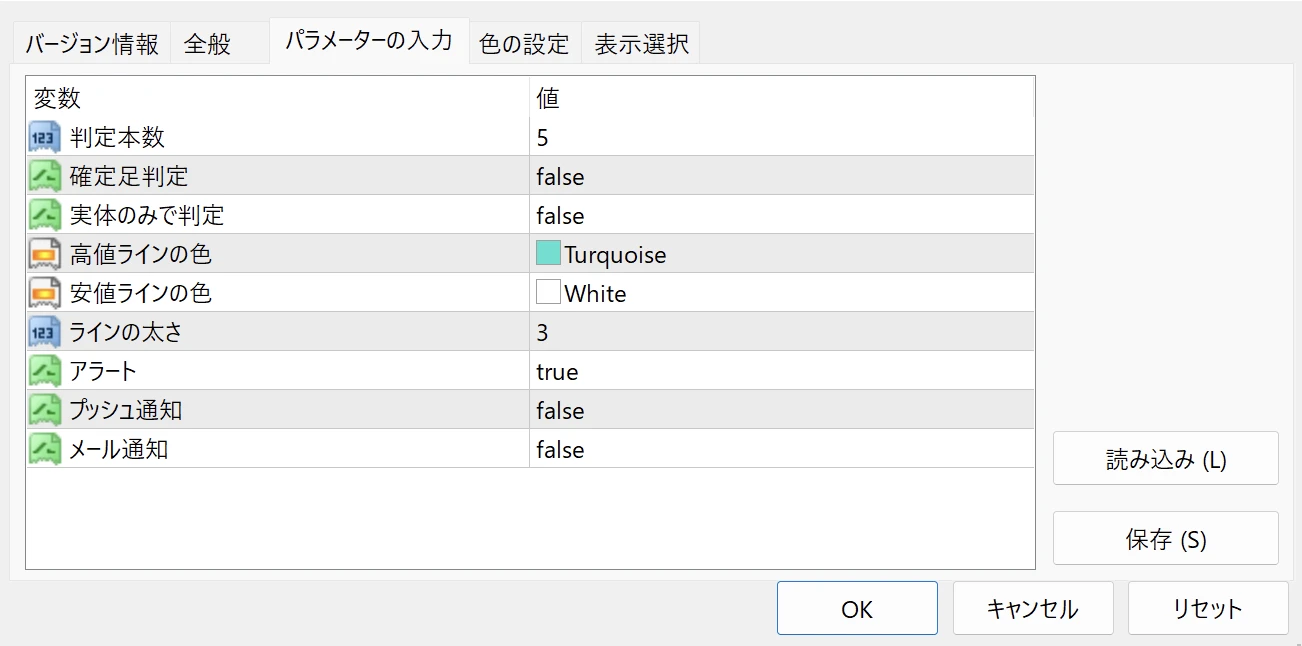Open the バージョン情報 tab
1302x646 pixels.
[91, 44]
